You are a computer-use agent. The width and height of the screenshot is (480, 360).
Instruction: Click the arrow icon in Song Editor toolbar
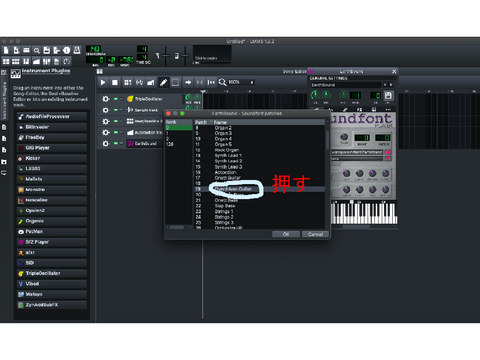coord(188,82)
